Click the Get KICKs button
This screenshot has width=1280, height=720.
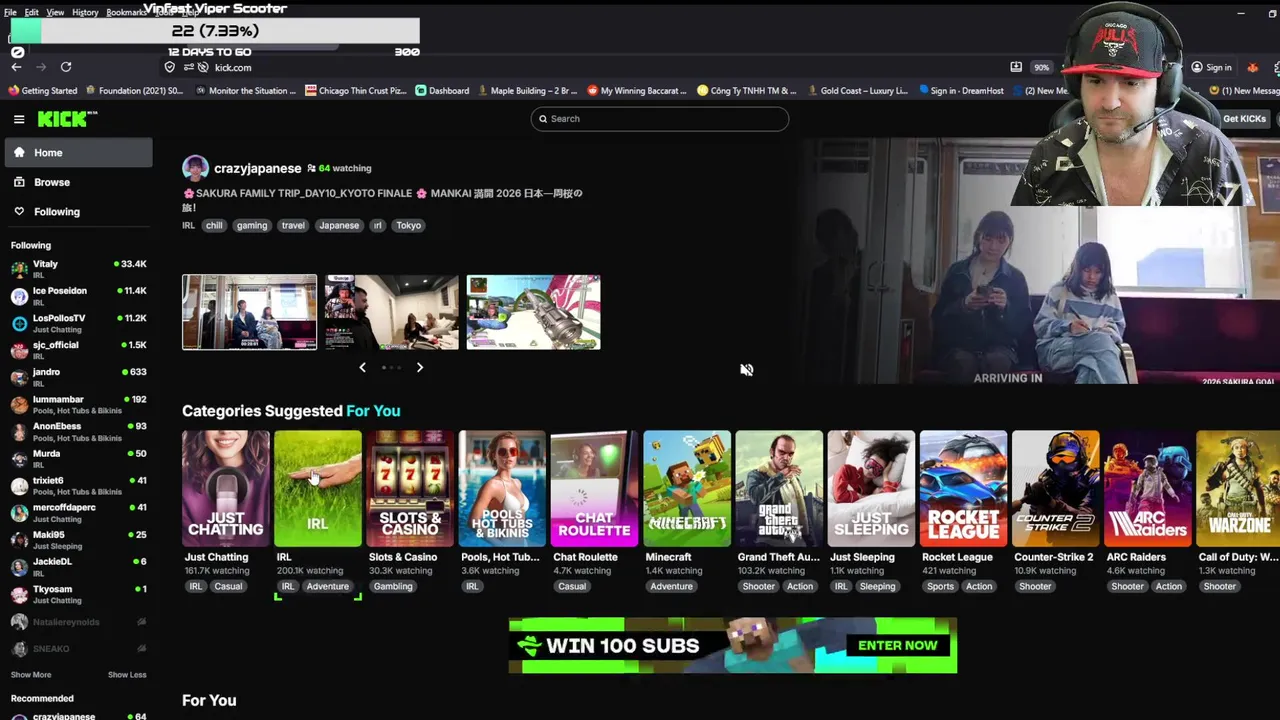coord(1244,119)
